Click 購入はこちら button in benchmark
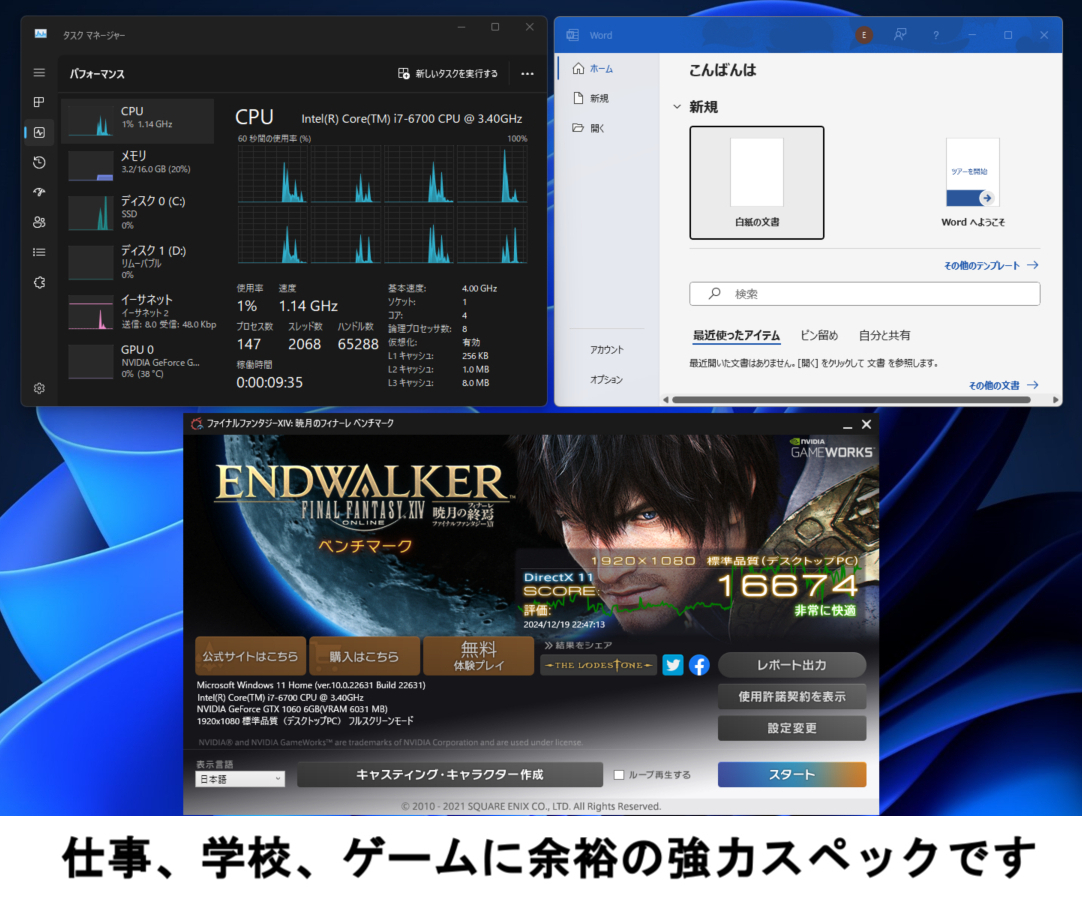Image resolution: width=1082 pixels, height=900 pixels. (364, 656)
